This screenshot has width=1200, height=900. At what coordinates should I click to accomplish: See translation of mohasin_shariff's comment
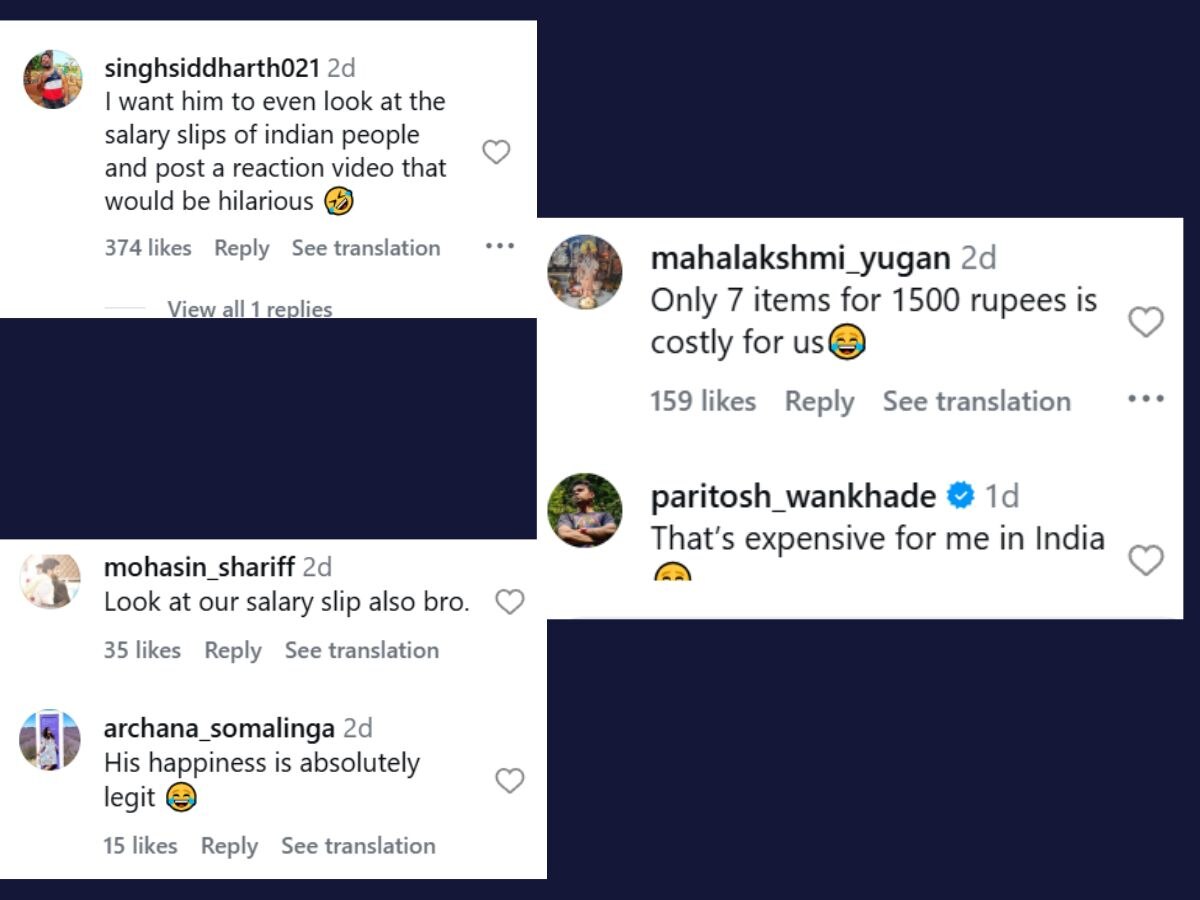[362, 651]
